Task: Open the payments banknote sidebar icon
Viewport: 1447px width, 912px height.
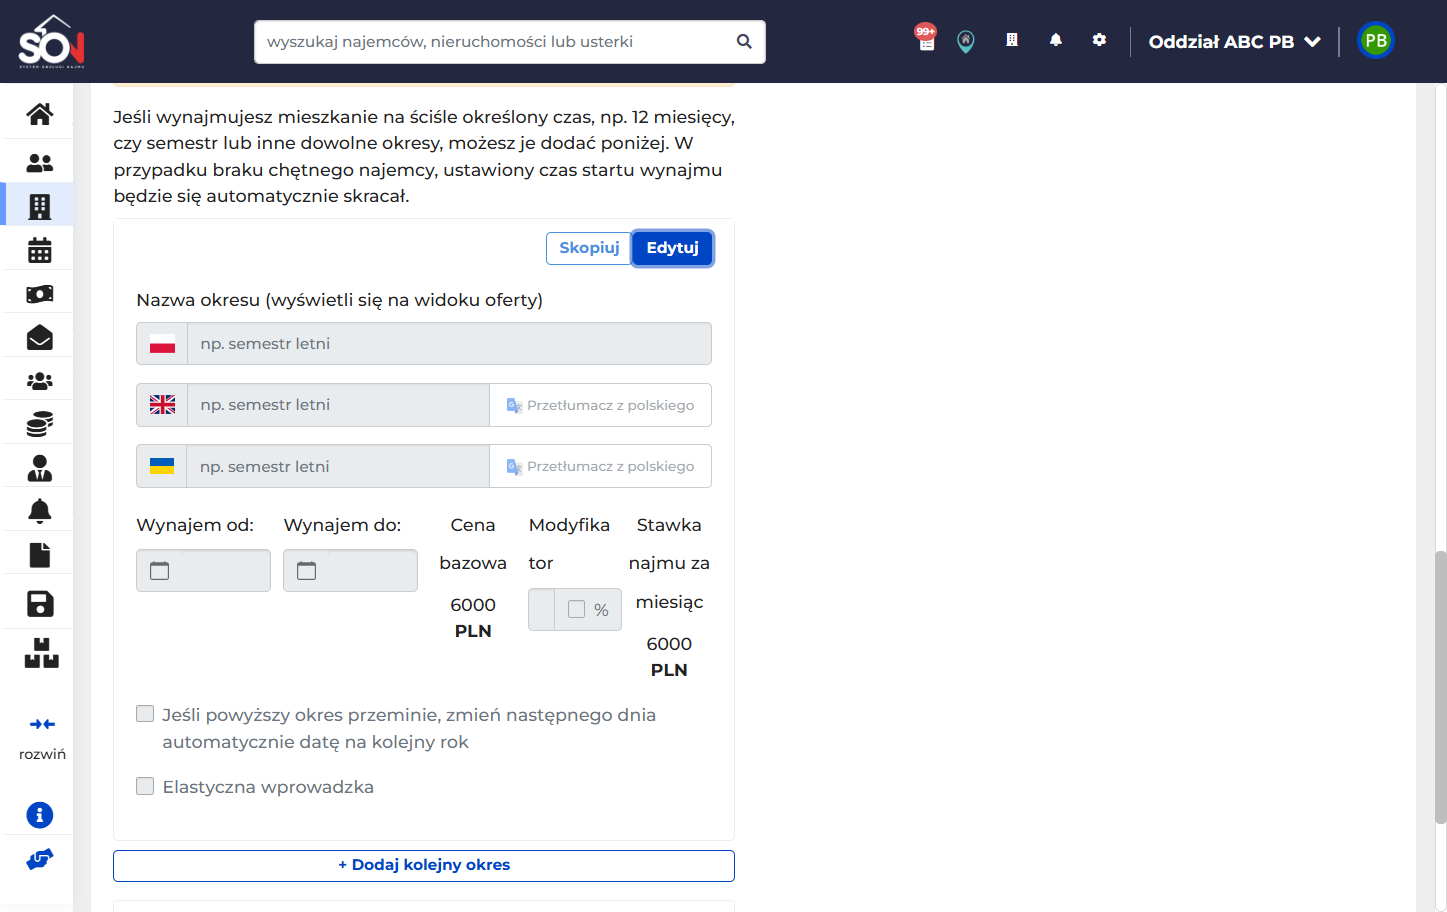Action: [40, 294]
